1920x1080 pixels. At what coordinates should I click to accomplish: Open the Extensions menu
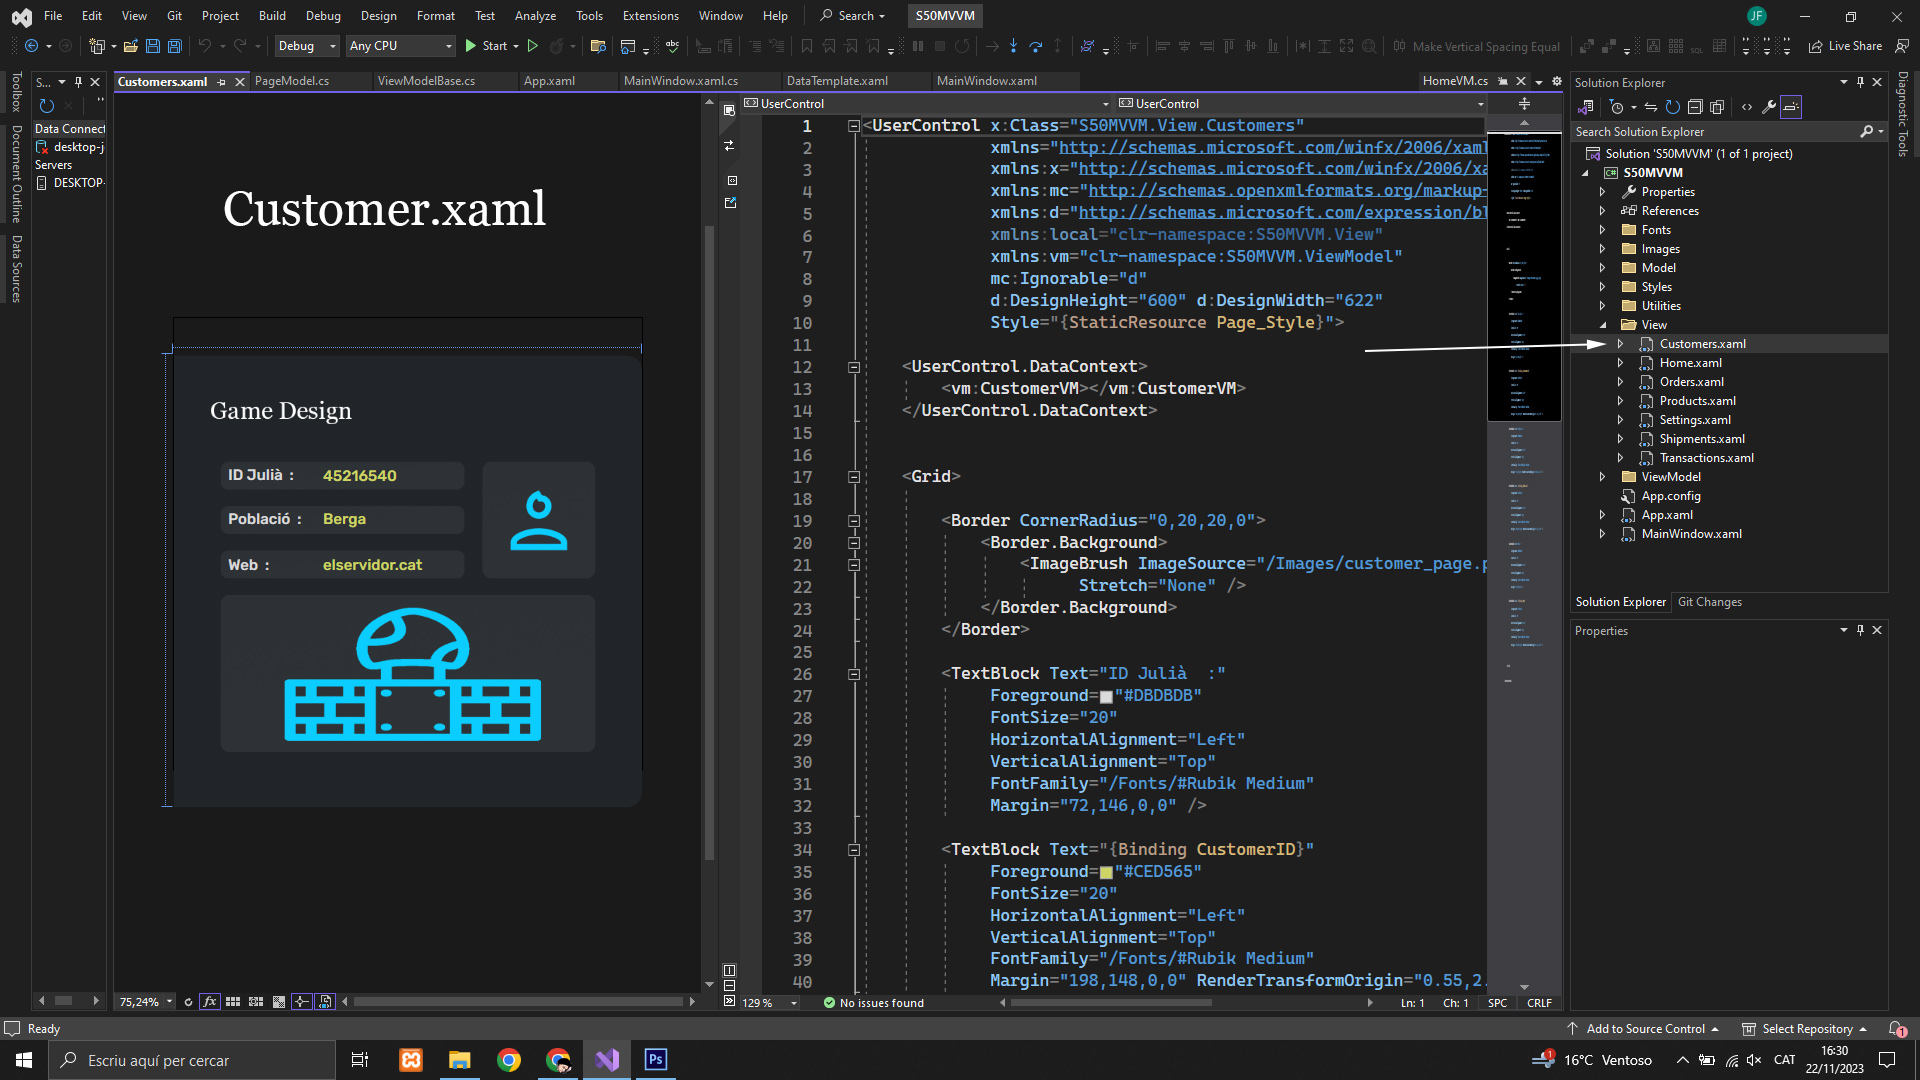click(x=650, y=15)
